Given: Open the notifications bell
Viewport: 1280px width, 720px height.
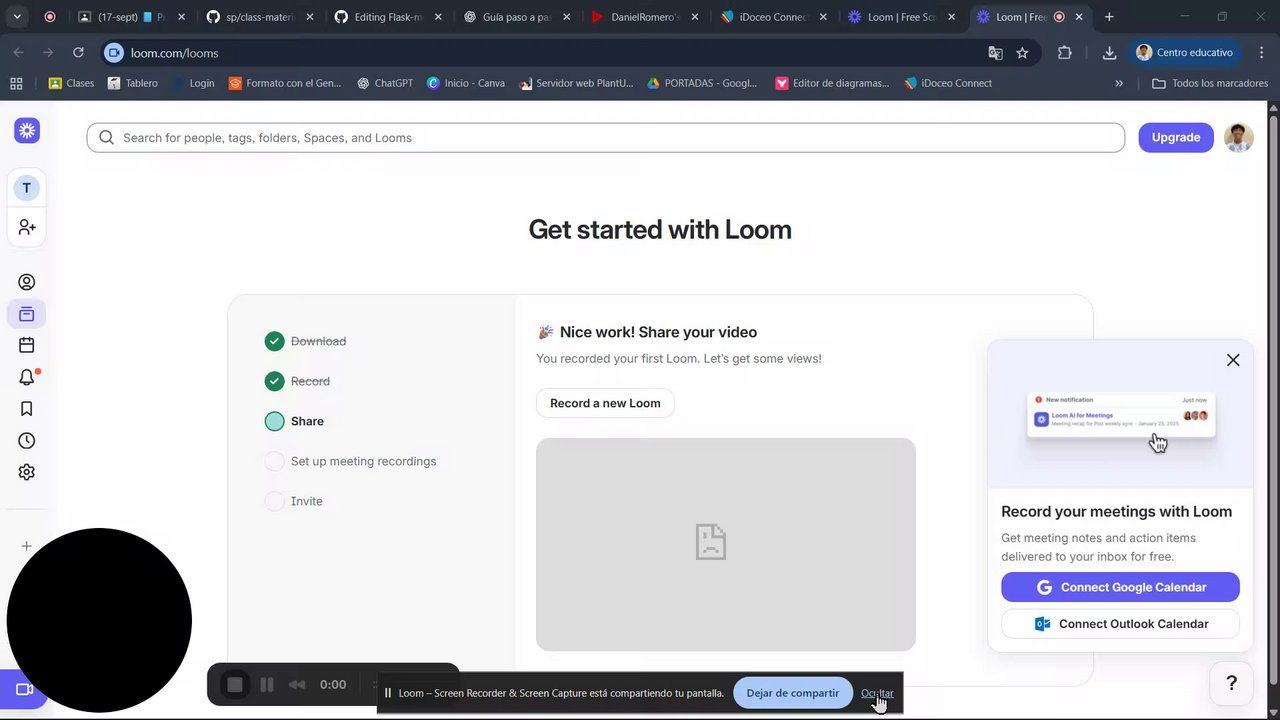Looking at the screenshot, I should [27, 377].
